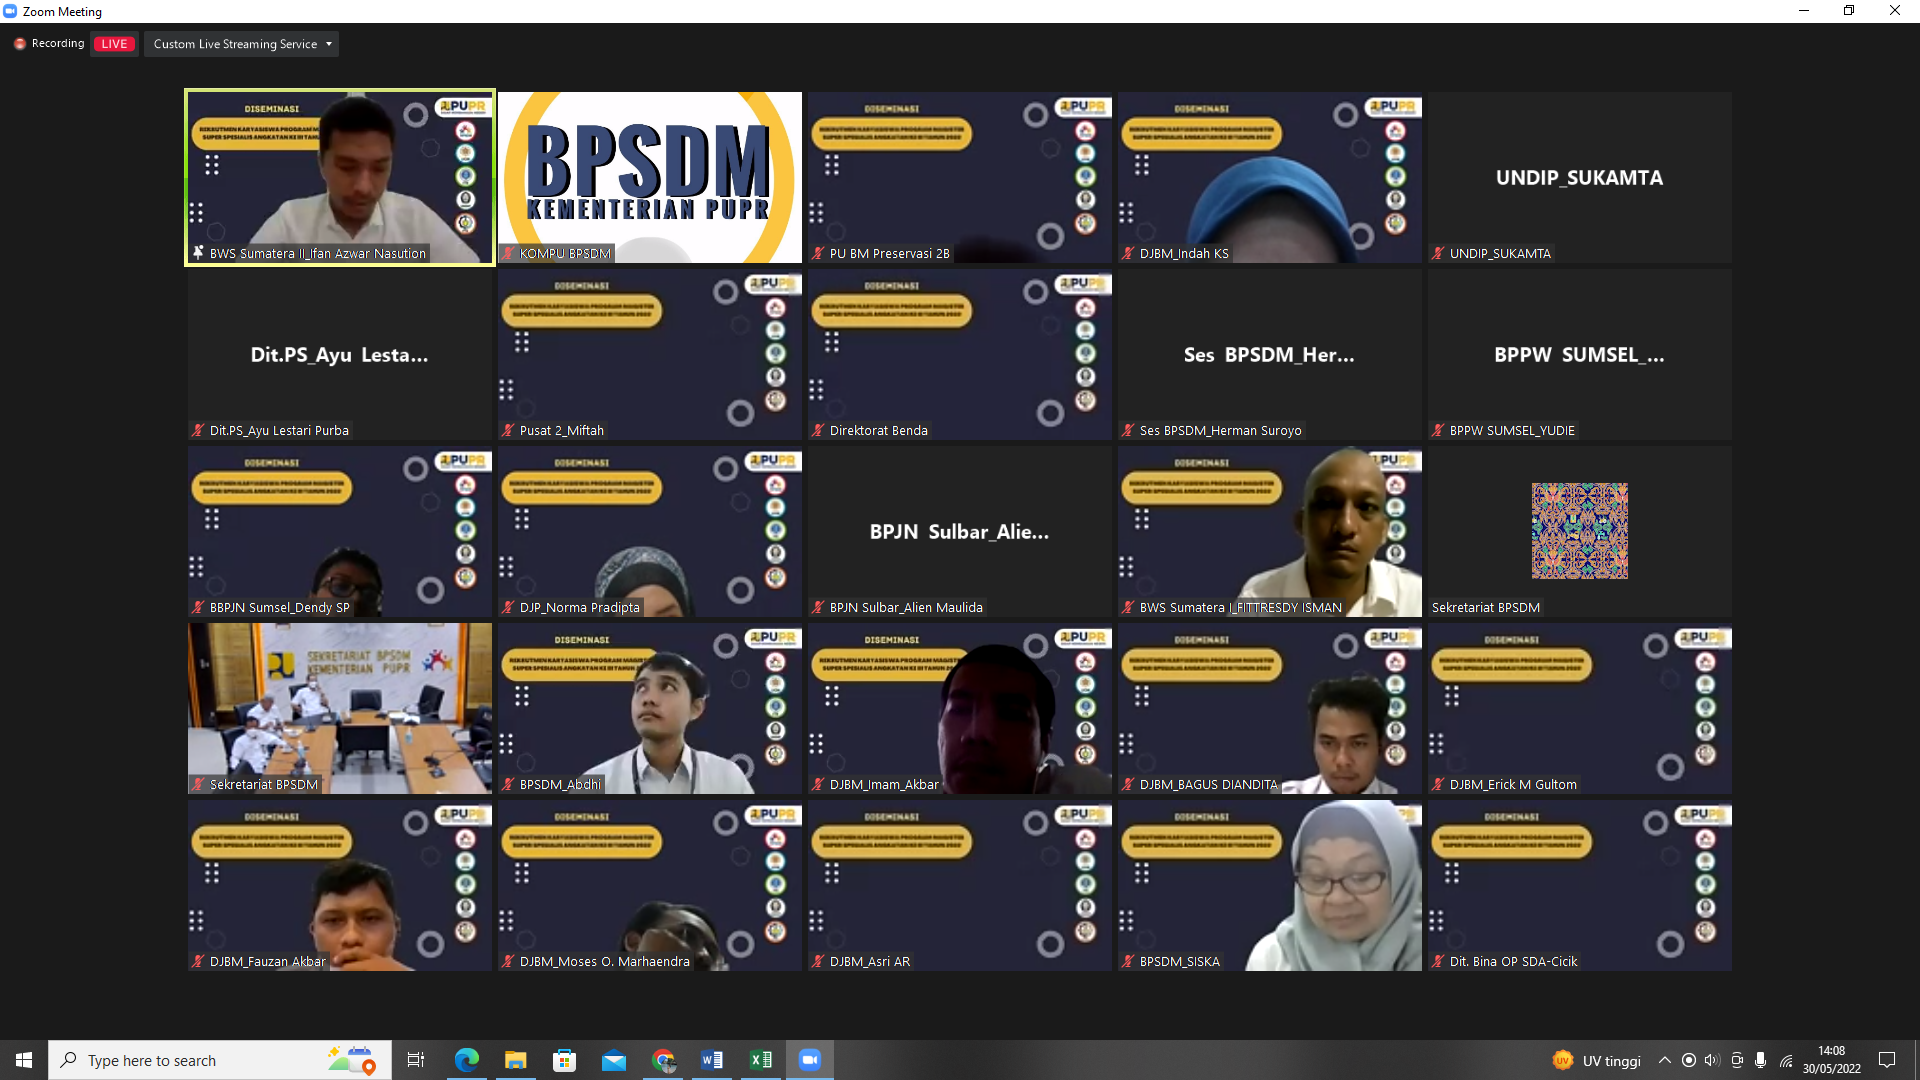The image size is (1920, 1080).
Task: Expand the hidden system tray icons chevron
Action: click(1665, 1061)
